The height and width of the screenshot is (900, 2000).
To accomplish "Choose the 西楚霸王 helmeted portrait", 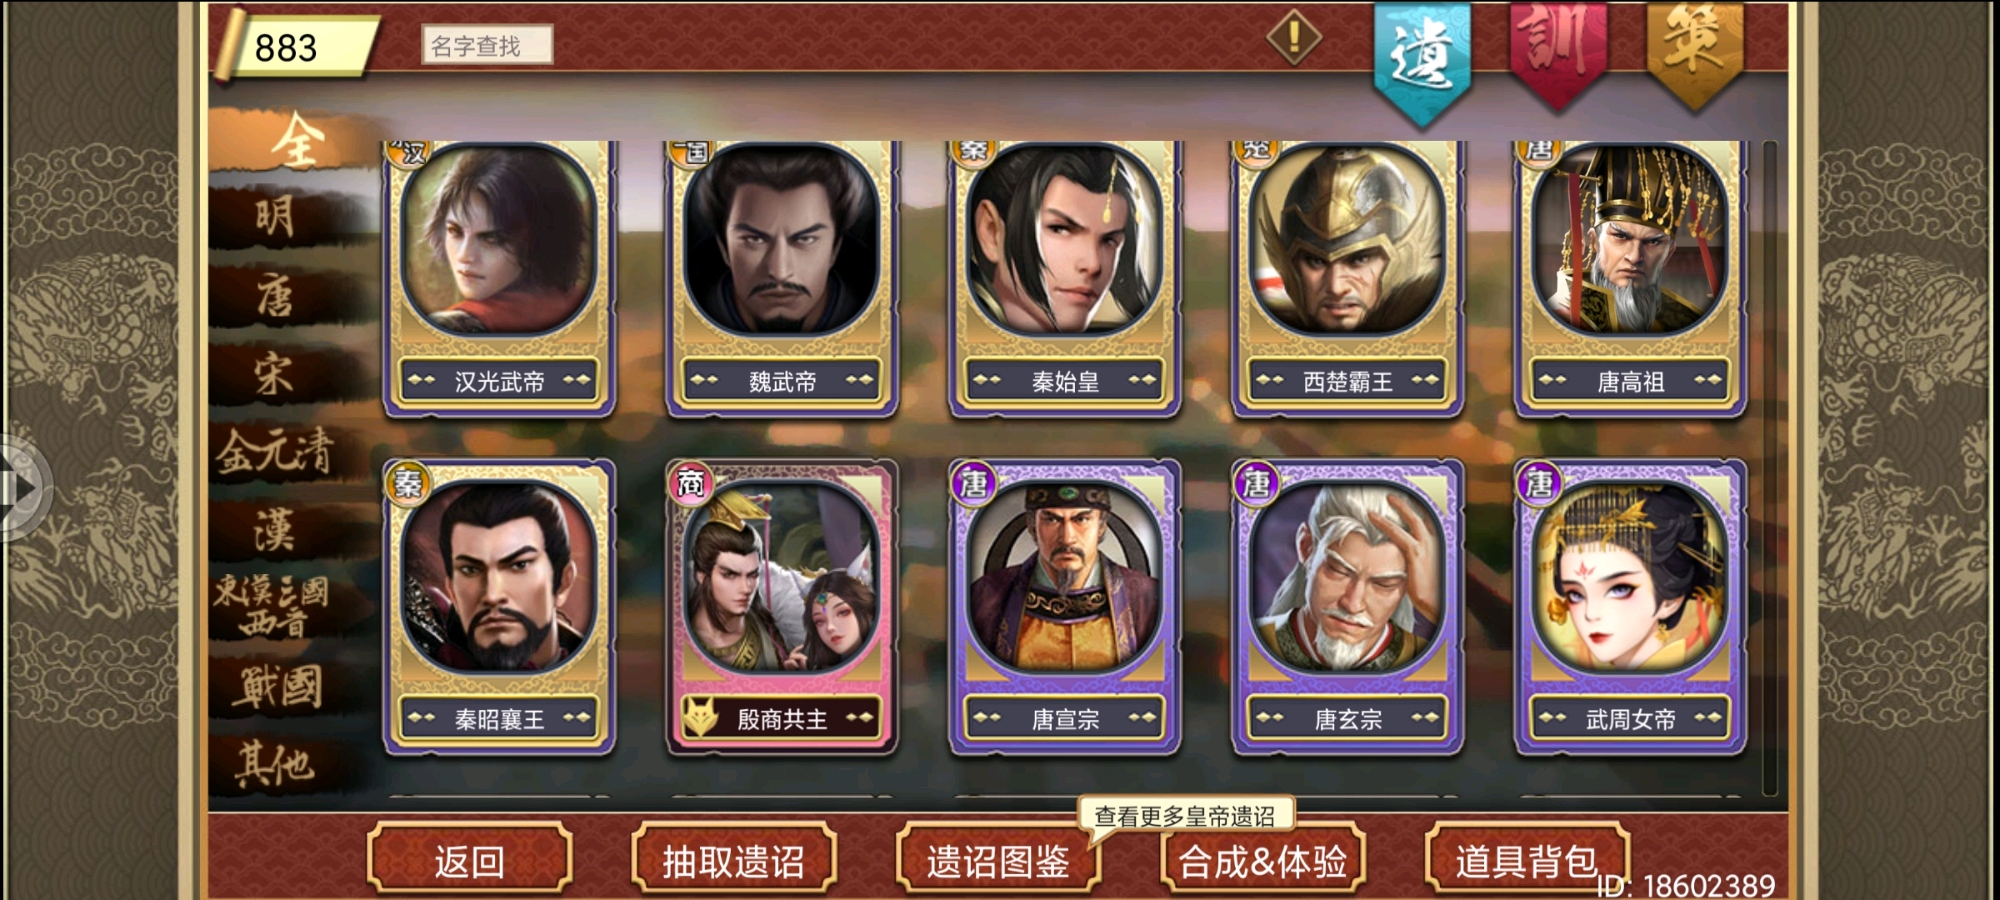I will point(1347,278).
